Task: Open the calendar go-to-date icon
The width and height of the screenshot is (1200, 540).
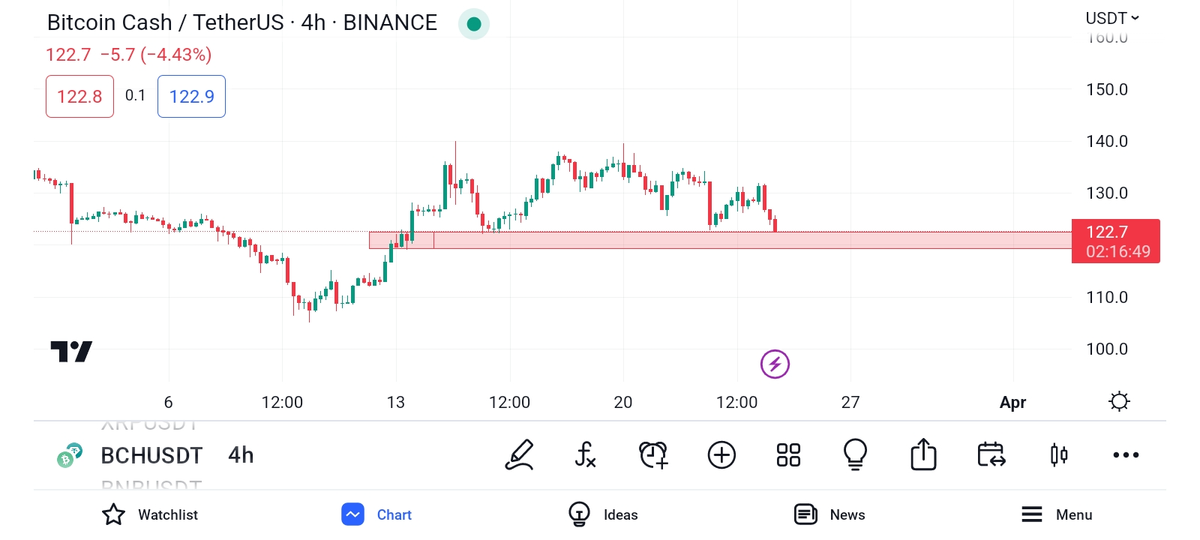Action: coord(991,455)
